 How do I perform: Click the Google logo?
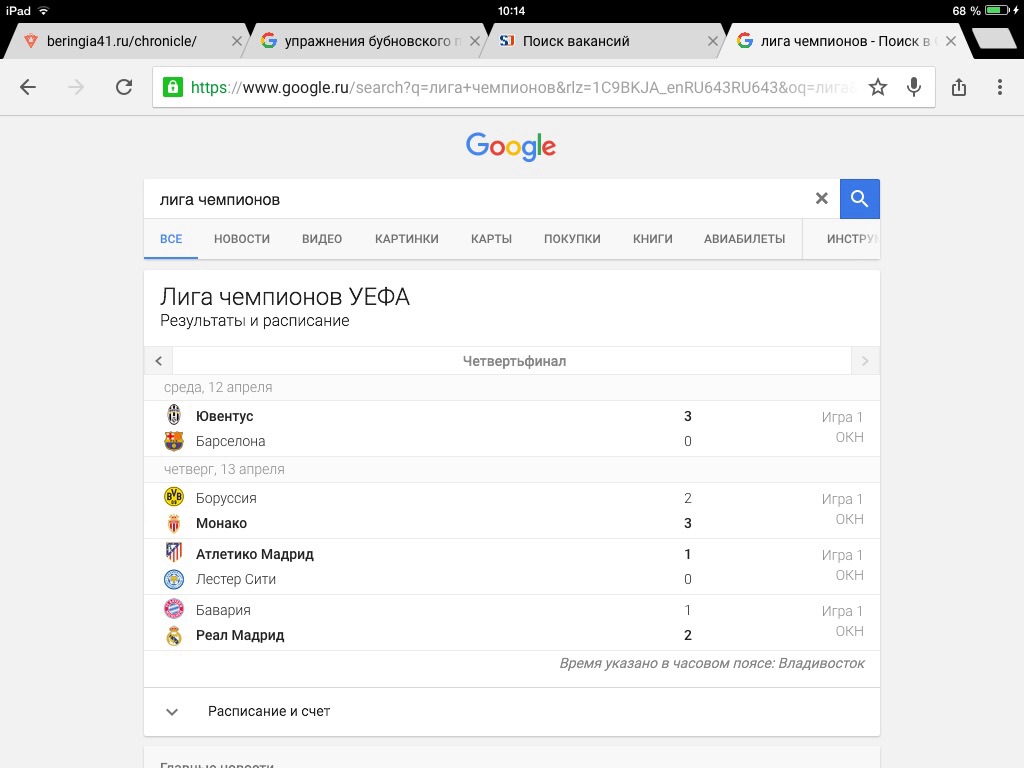point(511,147)
